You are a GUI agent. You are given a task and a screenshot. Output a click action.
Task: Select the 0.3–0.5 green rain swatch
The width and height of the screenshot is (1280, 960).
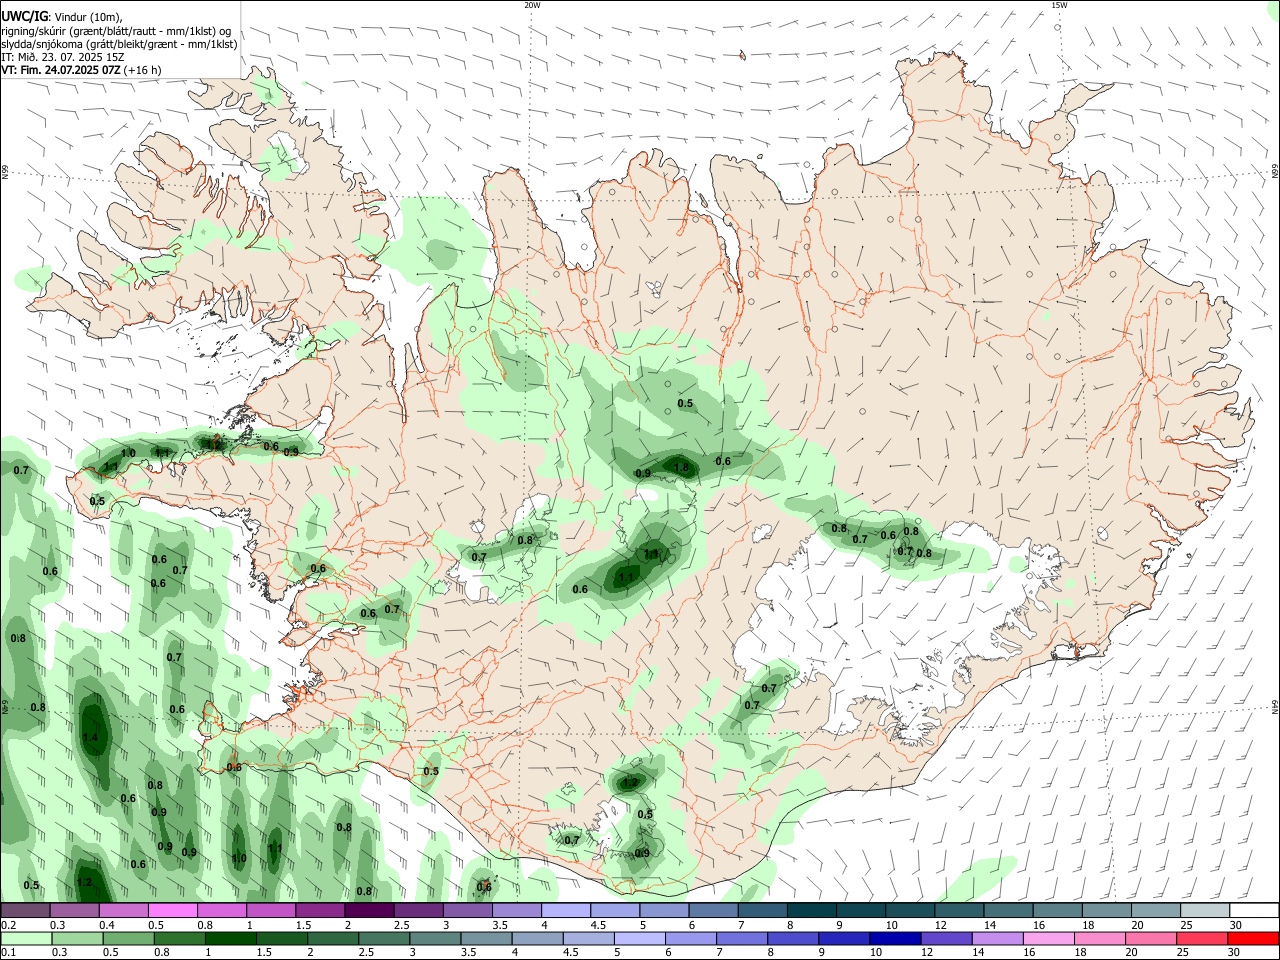(x=77, y=939)
